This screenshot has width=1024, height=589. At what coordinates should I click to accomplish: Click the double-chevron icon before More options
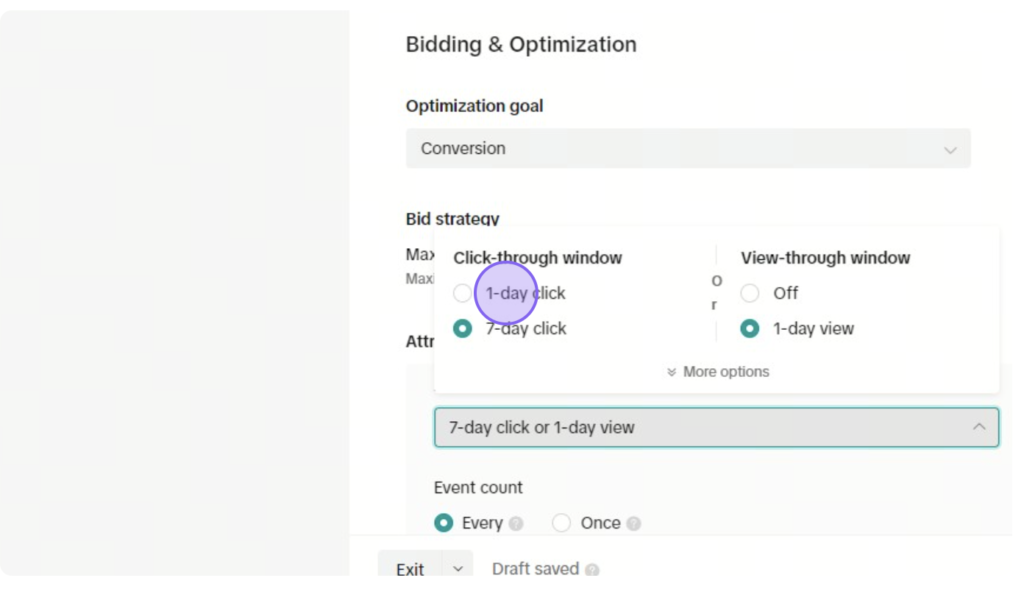[671, 372]
